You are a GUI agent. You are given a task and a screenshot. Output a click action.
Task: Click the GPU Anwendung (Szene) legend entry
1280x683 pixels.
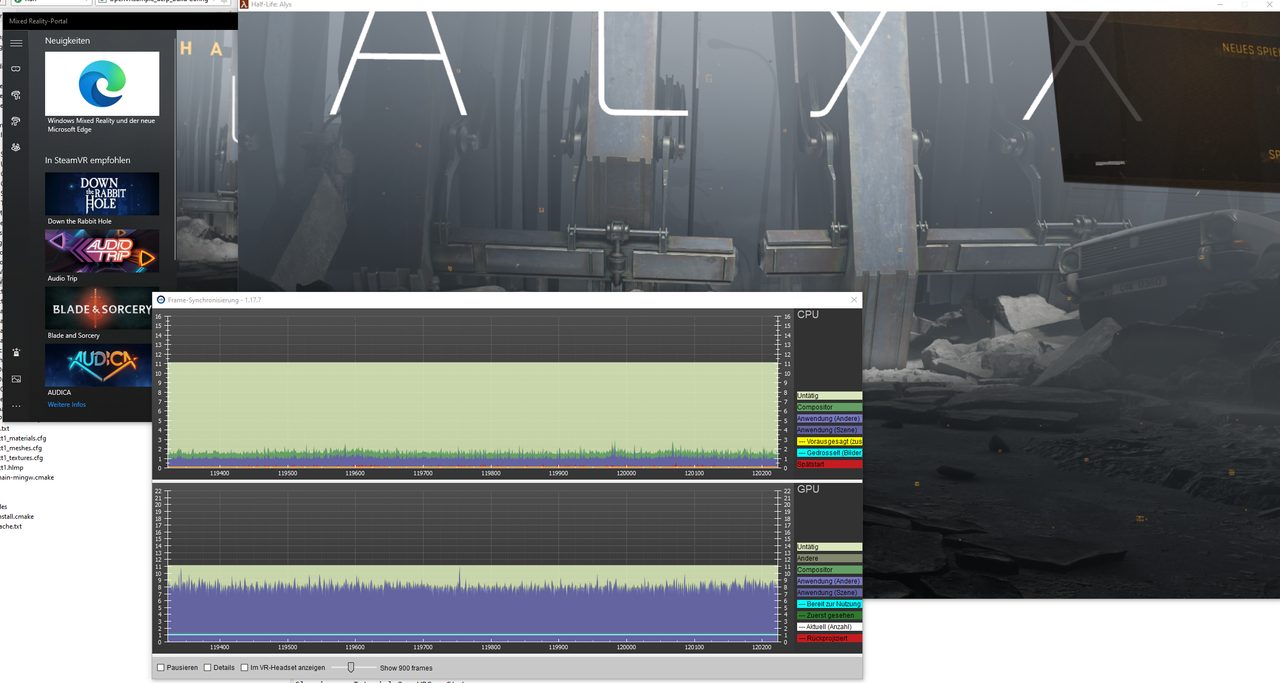[x=829, y=593]
